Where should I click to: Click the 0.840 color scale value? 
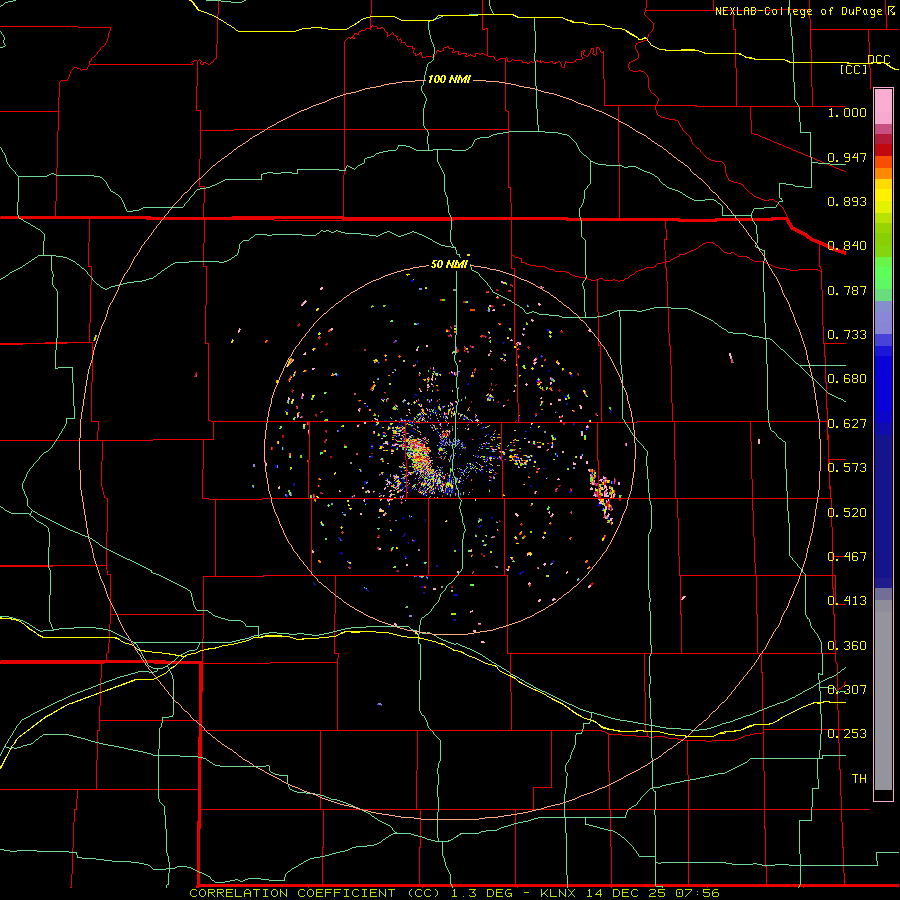[x=847, y=246]
